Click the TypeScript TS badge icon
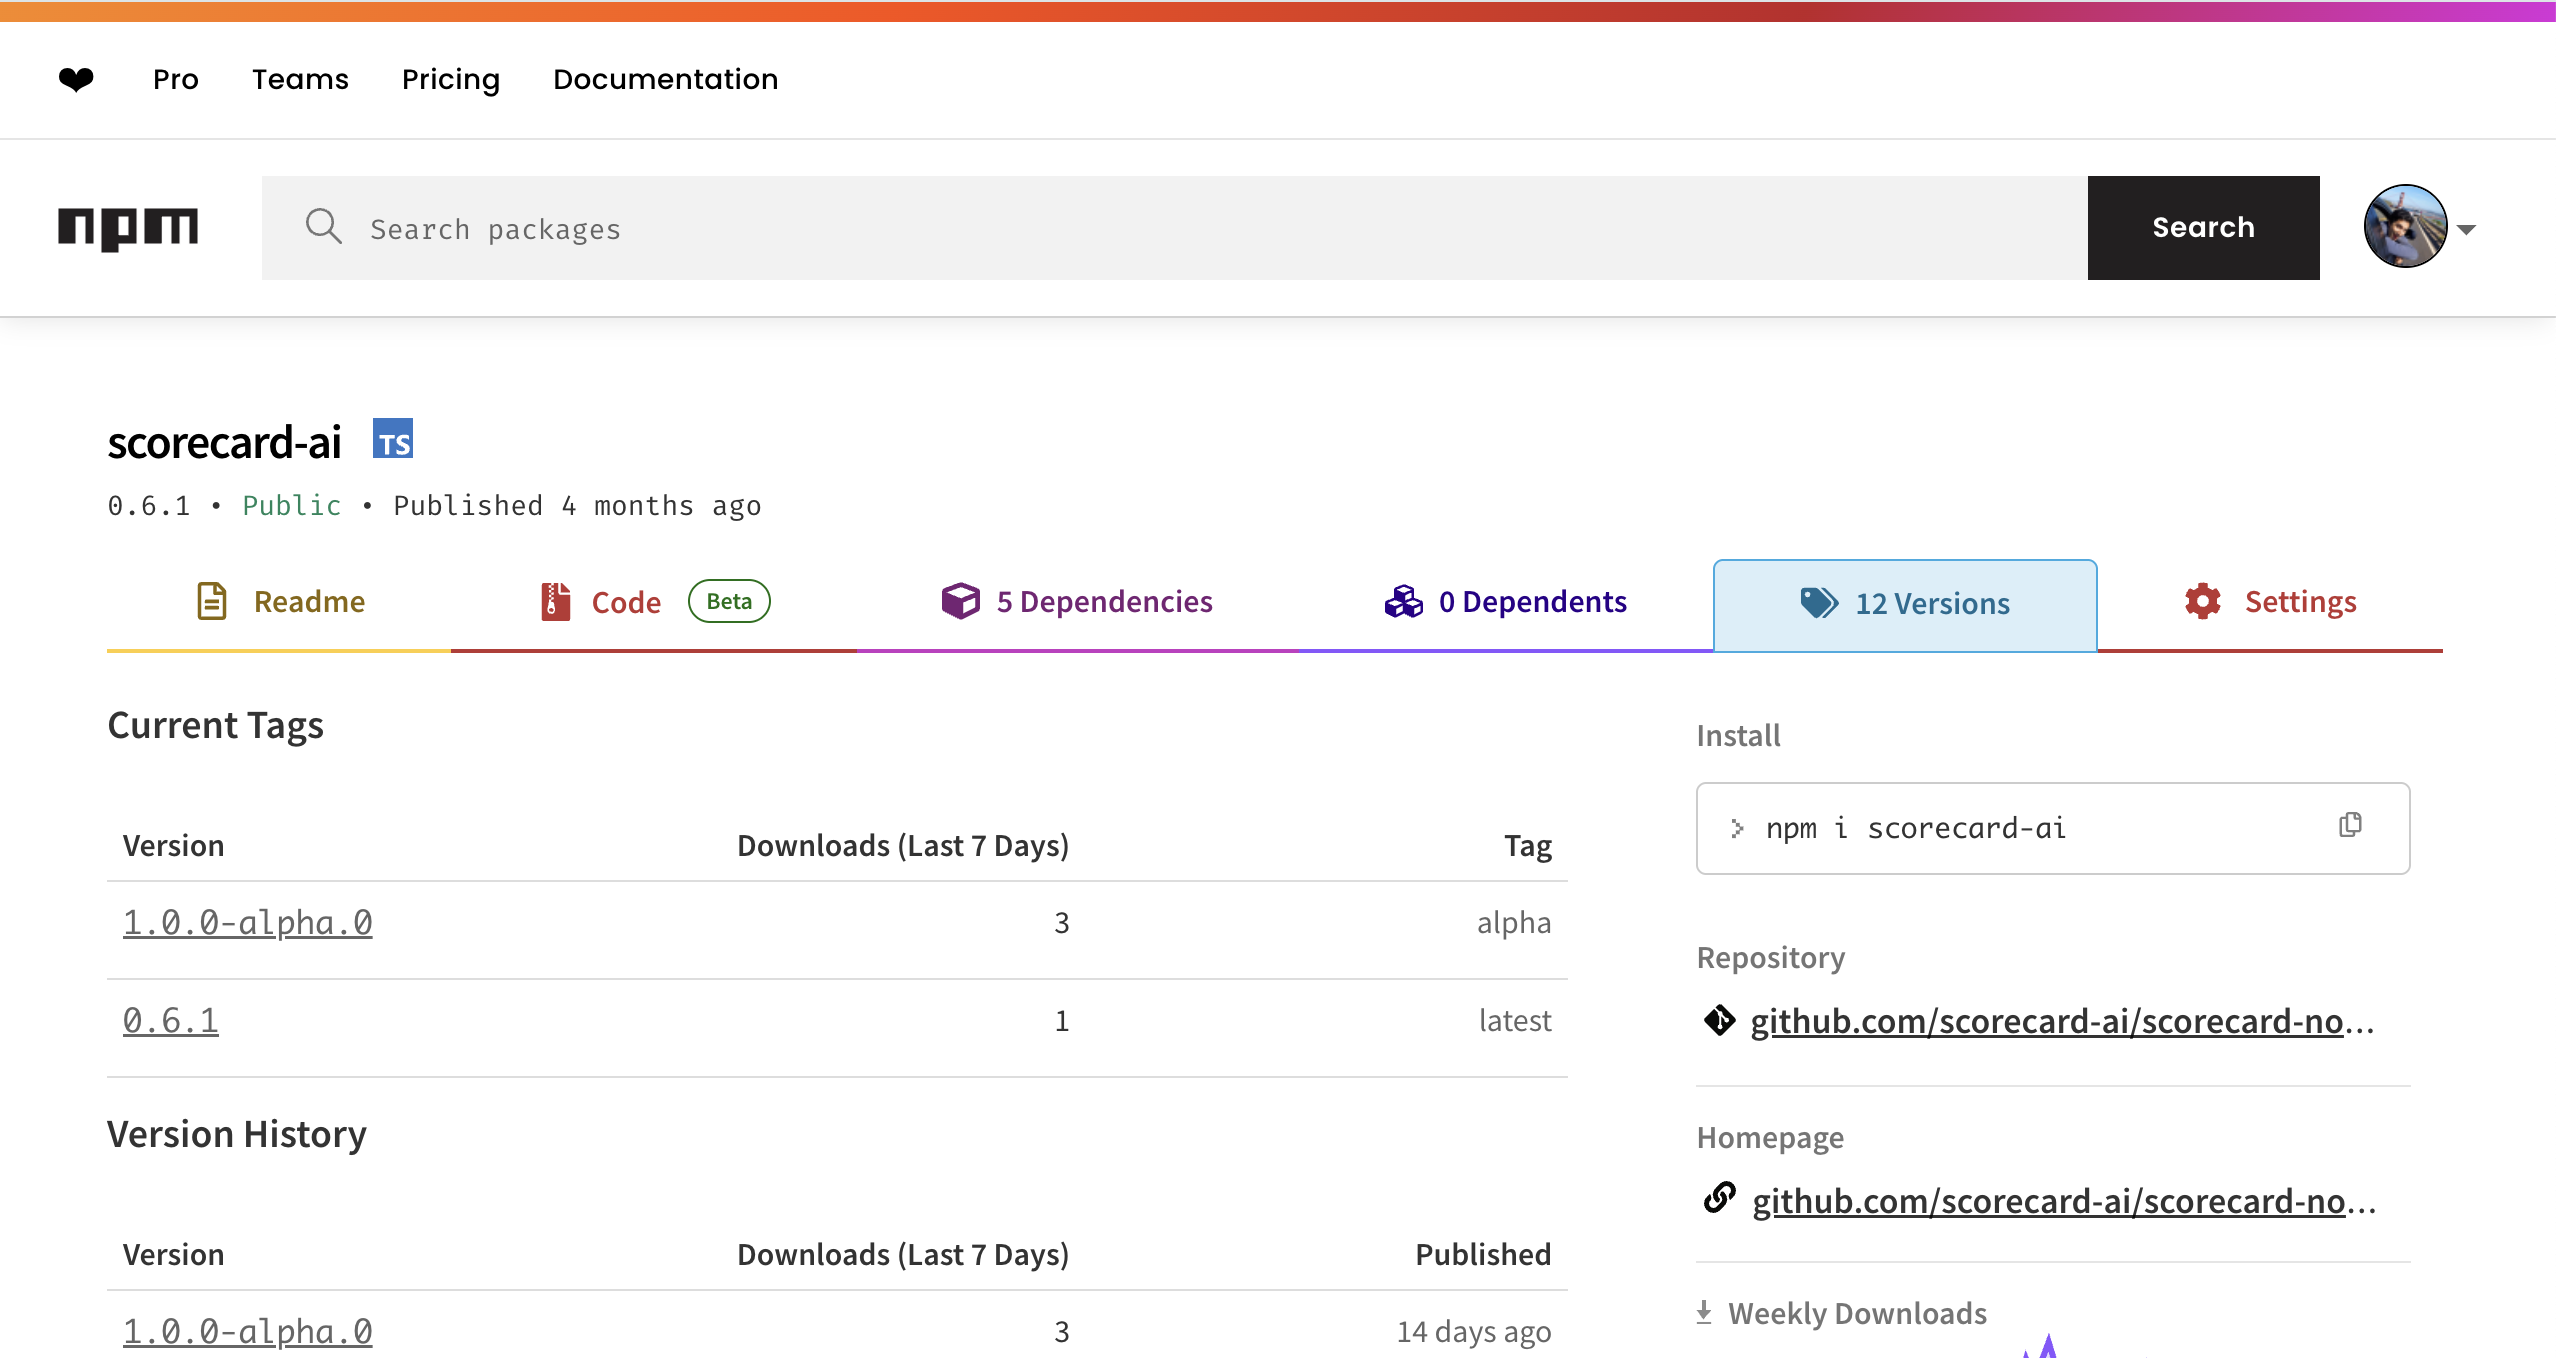Image resolution: width=2556 pixels, height=1358 pixels. 393,440
